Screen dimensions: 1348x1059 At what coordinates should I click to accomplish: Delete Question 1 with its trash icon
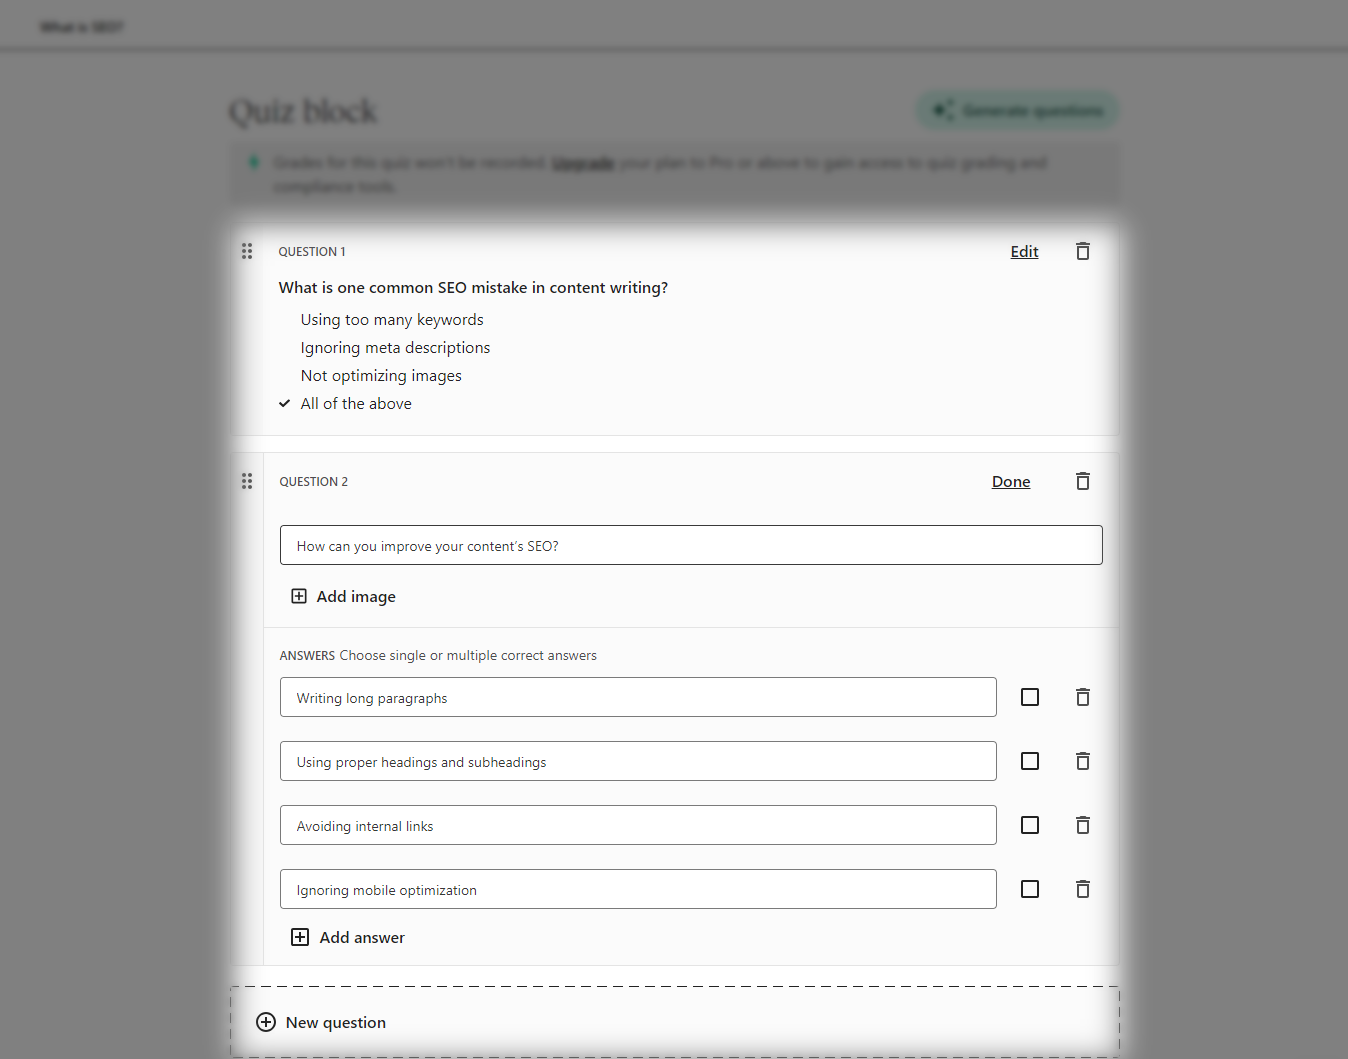[1083, 251]
